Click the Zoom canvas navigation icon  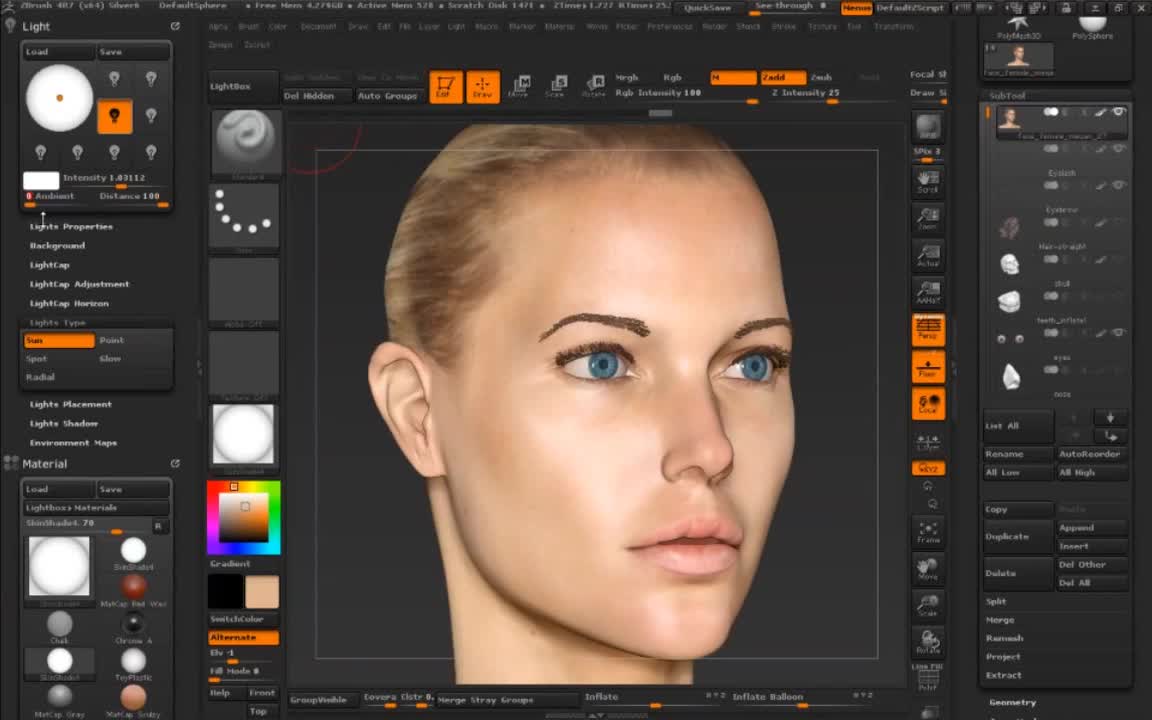pyautogui.click(x=928, y=218)
